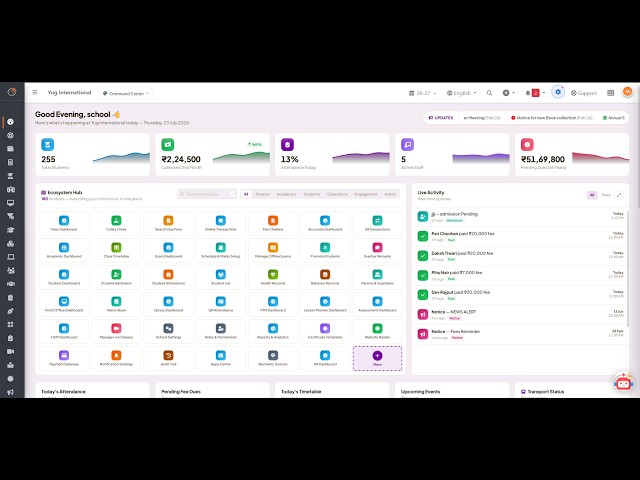Open the notifications bell dropdown
The width and height of the screenshot is (640, 480).
point(535,93)
